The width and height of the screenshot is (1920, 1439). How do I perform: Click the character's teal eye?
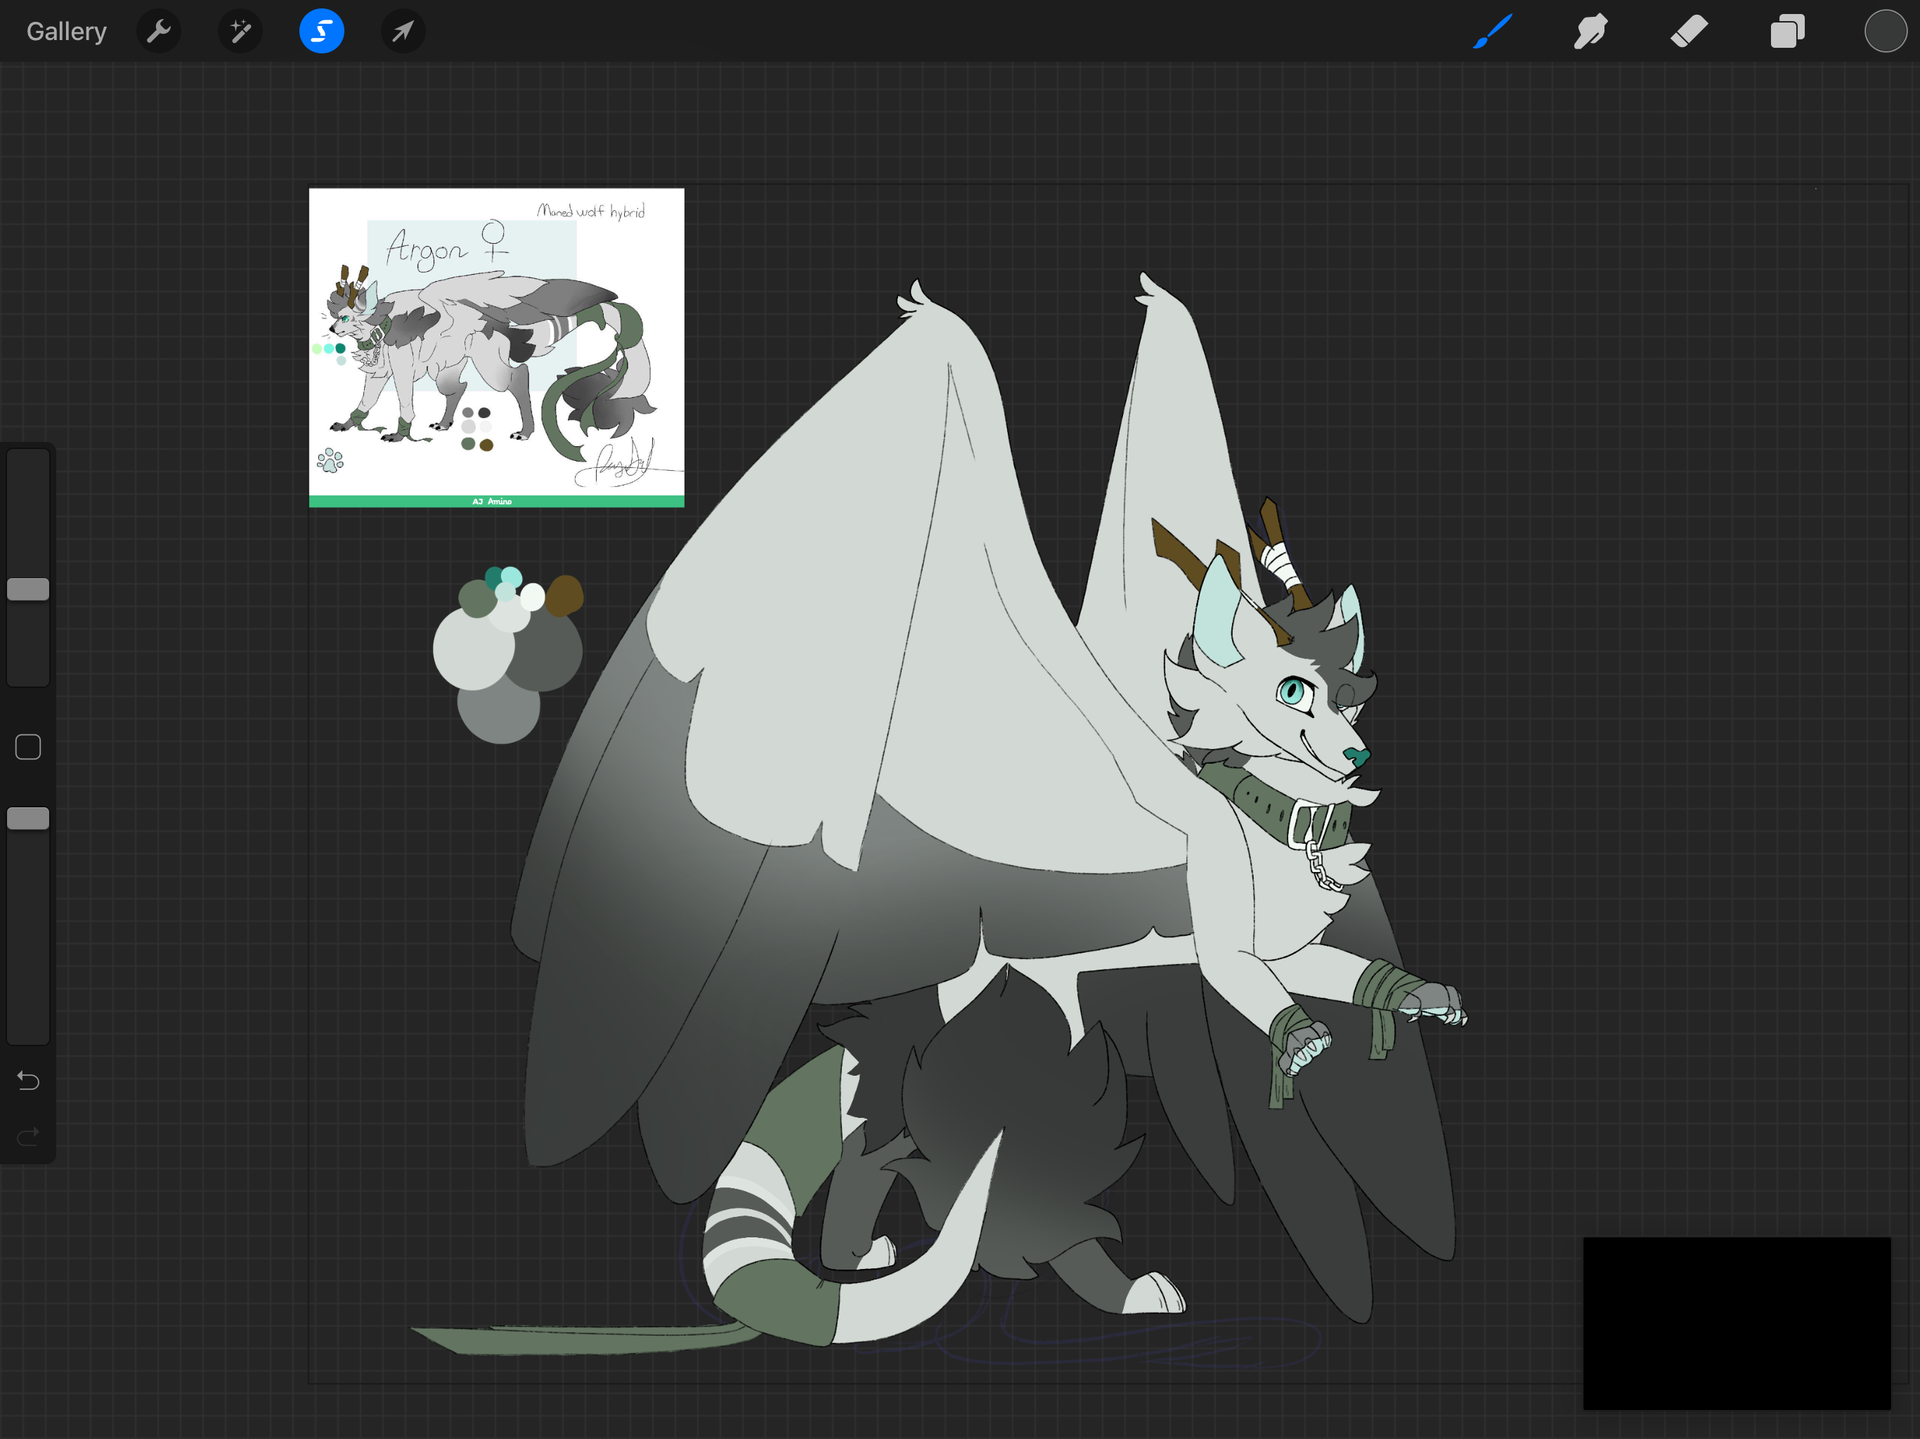[1293, 690]
